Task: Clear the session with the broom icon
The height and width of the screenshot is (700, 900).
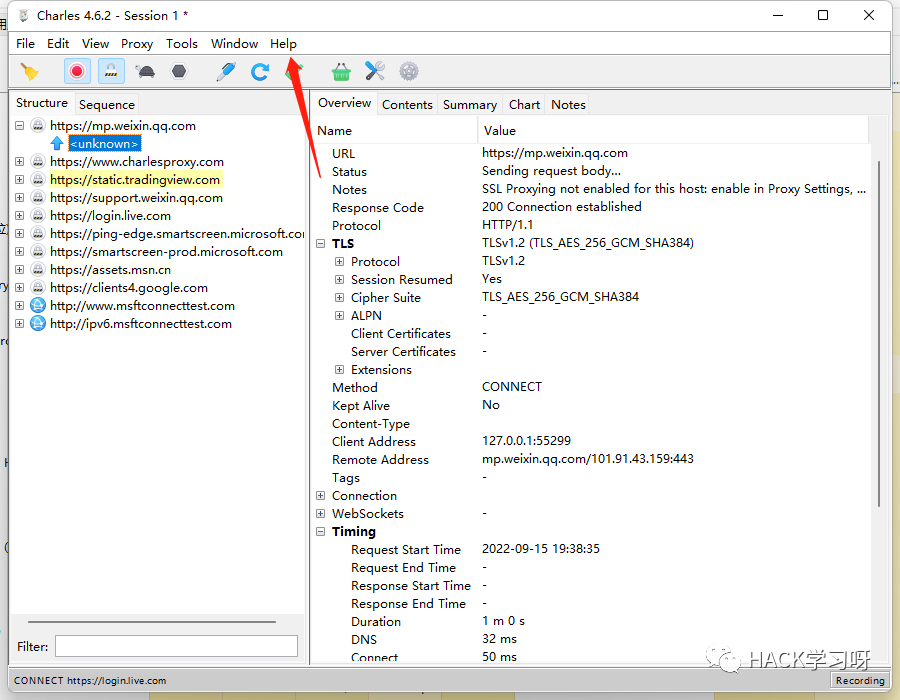Action: pos(29,72)
